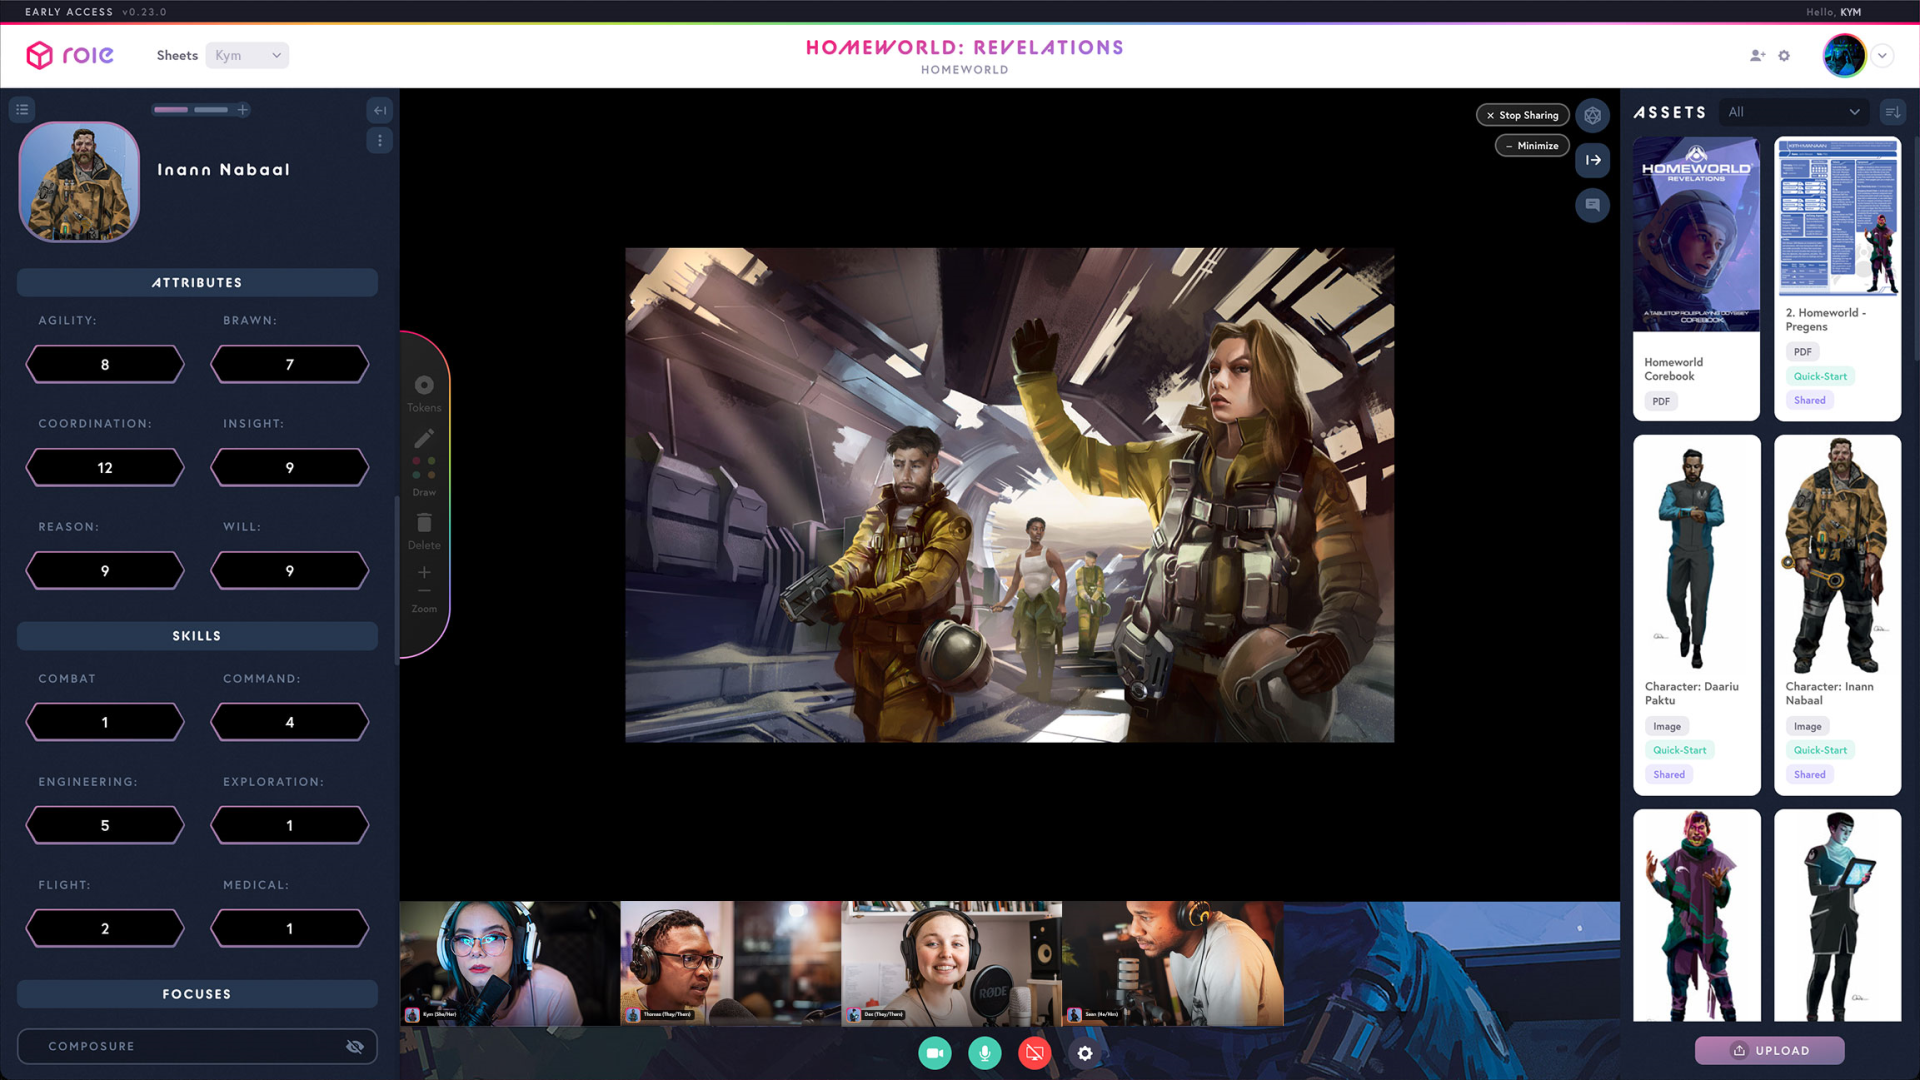
Task: Click the Flight skill value 2
Action: (x=105, y=929)
